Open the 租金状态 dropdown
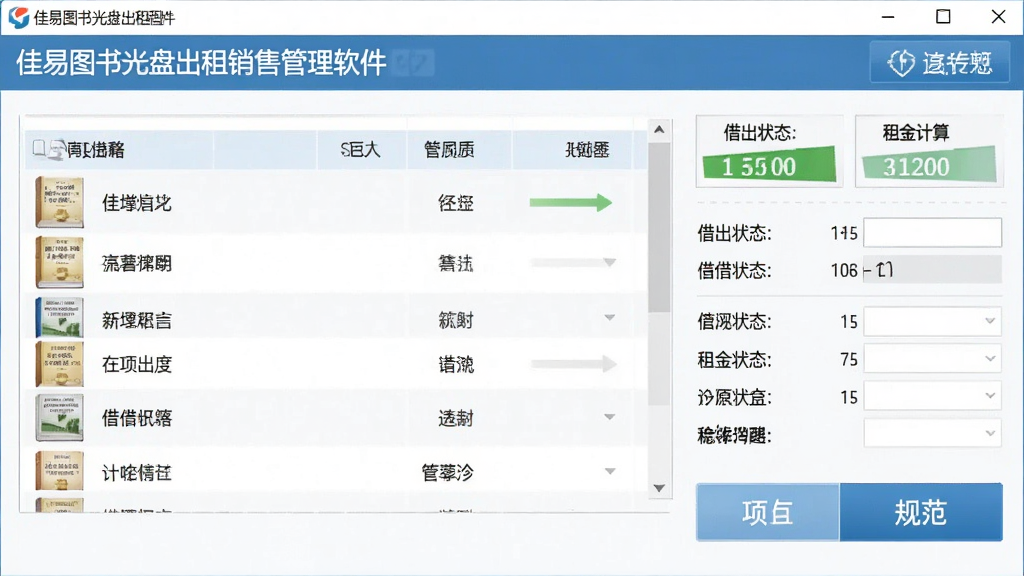Image resolution: width=1024 pixels, height=576 pixels. click(932, 359)
